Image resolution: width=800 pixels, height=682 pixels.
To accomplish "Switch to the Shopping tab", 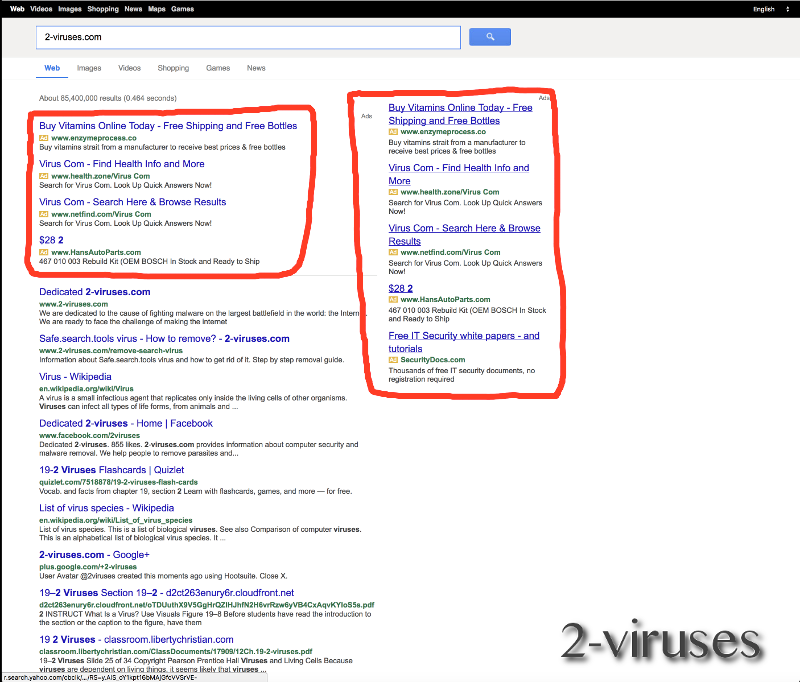I will coord(173,68).
